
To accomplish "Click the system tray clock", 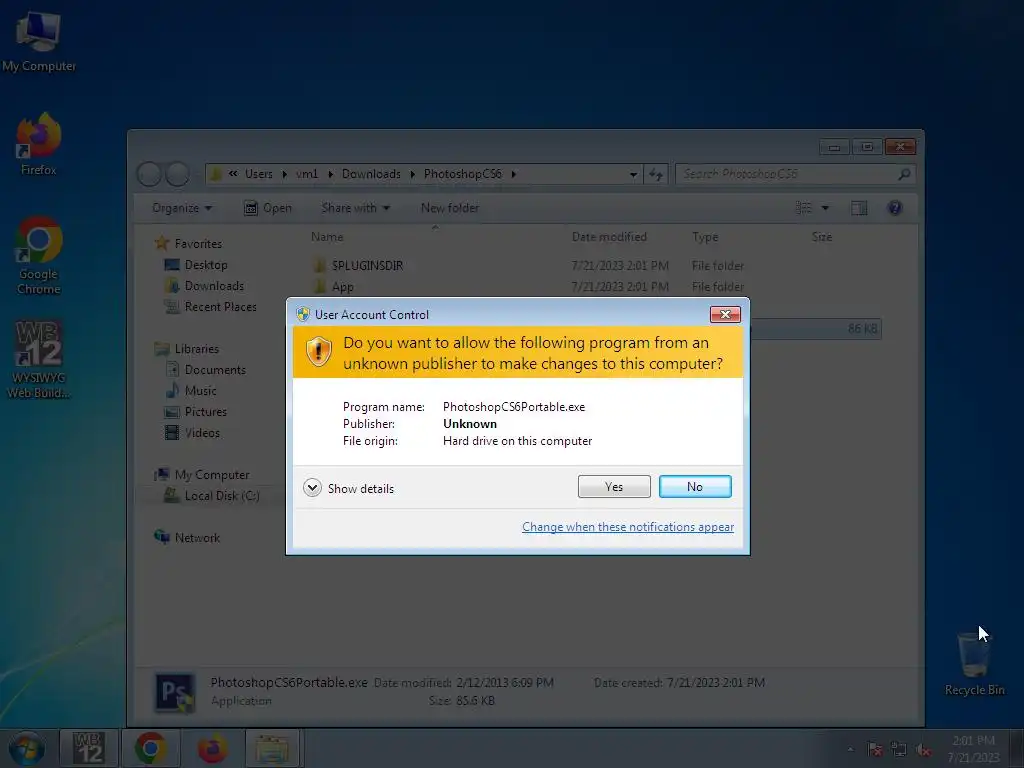I will [973, 748].
